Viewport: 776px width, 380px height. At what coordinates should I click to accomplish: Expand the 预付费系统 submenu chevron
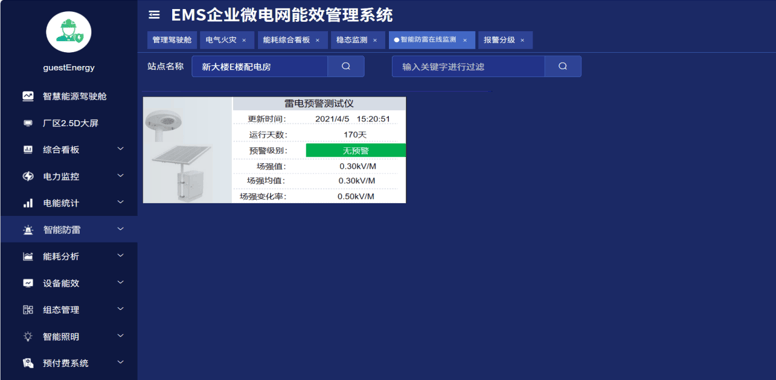pyautogui.click(x=120, y=363)
